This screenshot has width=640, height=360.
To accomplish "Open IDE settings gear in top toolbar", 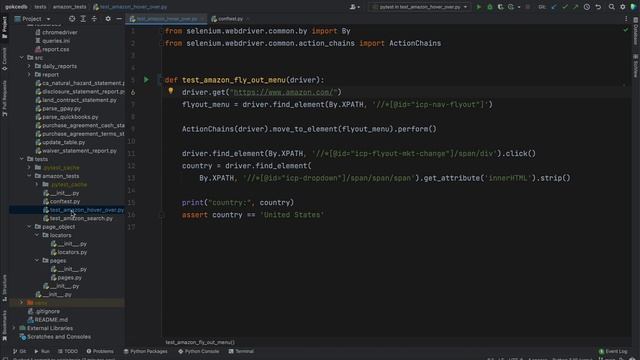I will tap(622, 7).
